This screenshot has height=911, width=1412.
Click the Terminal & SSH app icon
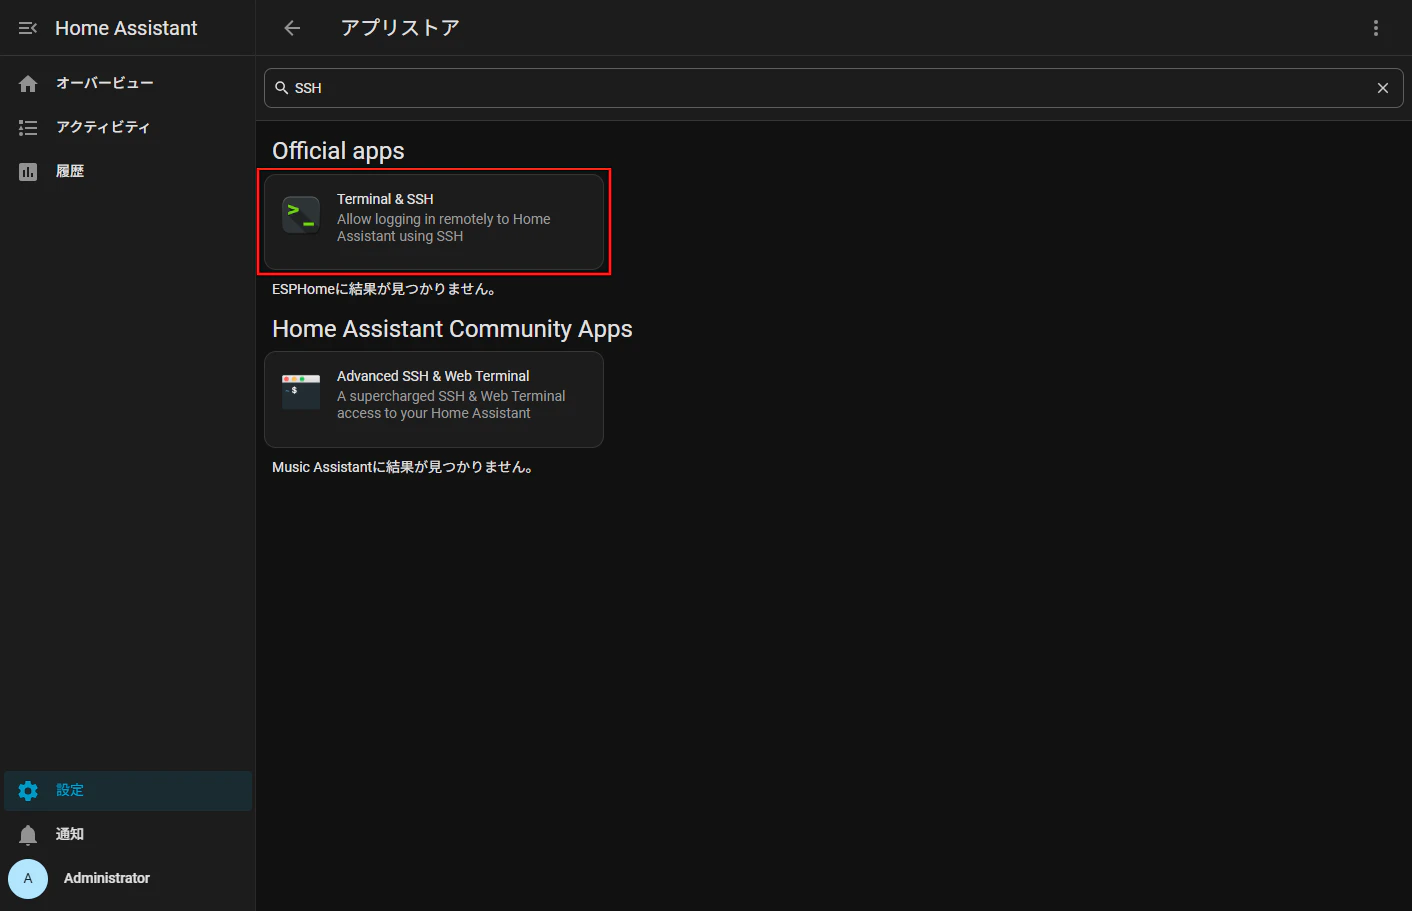[x=301, y=214]
